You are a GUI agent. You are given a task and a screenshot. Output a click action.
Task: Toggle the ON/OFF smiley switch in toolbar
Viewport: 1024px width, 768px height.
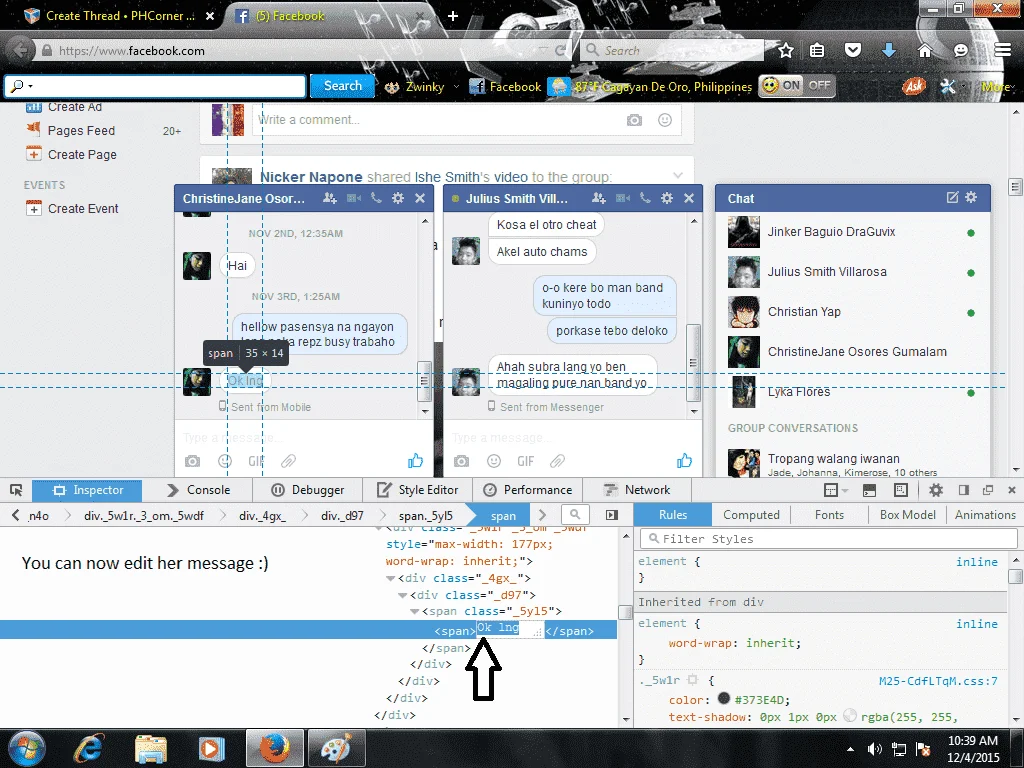(797, 86)
